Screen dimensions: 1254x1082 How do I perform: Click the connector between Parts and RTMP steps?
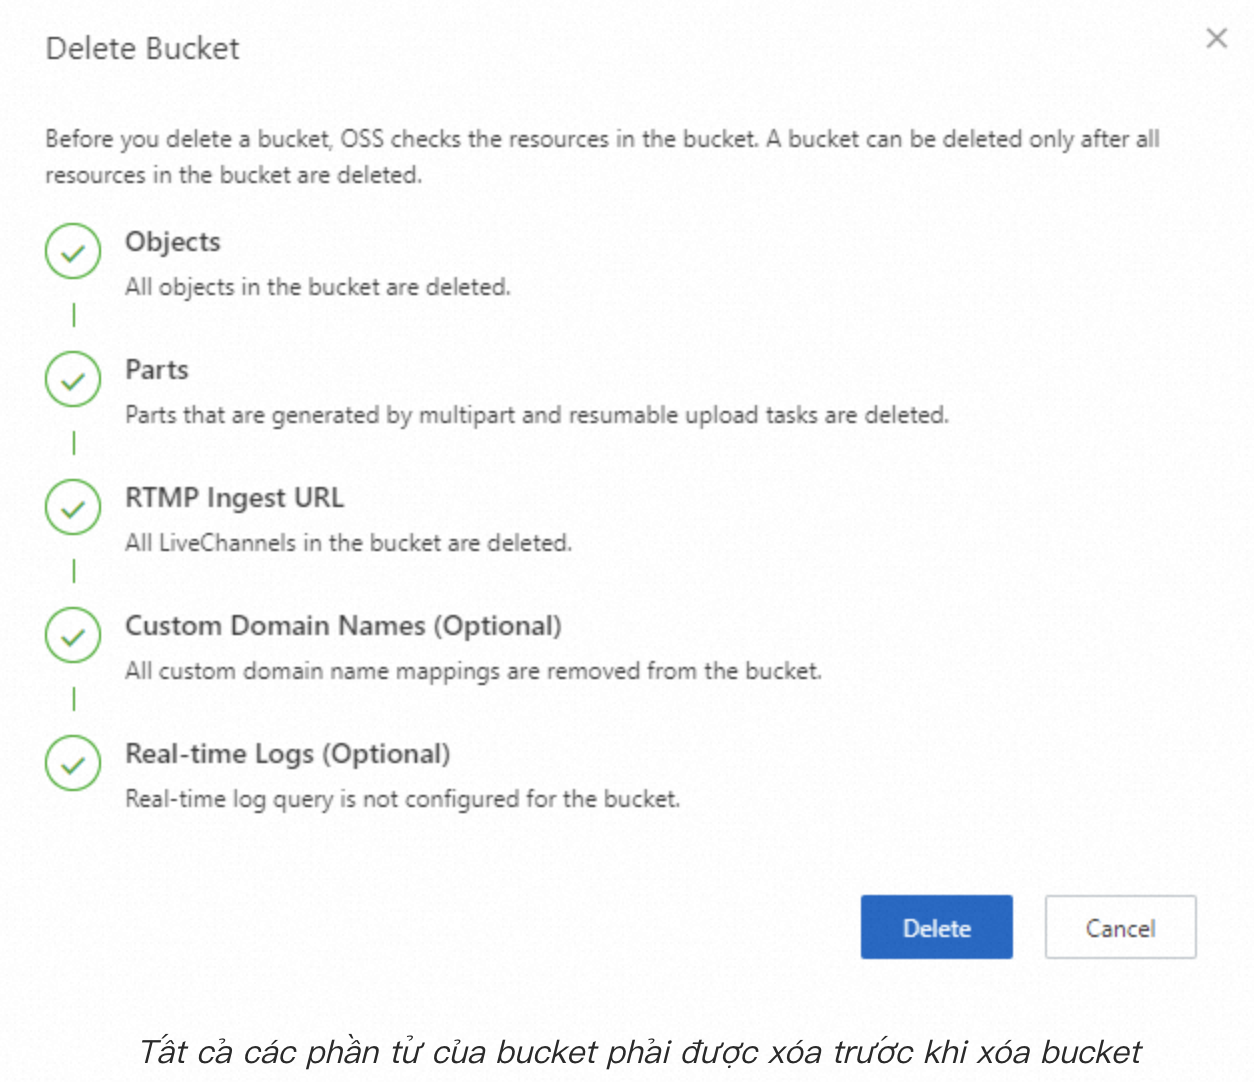coord(72,443)
